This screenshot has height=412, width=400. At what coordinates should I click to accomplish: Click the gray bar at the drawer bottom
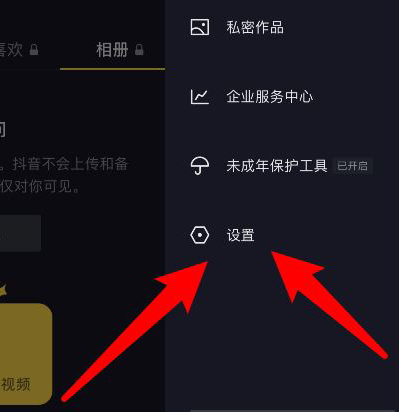tap(292, 411)
